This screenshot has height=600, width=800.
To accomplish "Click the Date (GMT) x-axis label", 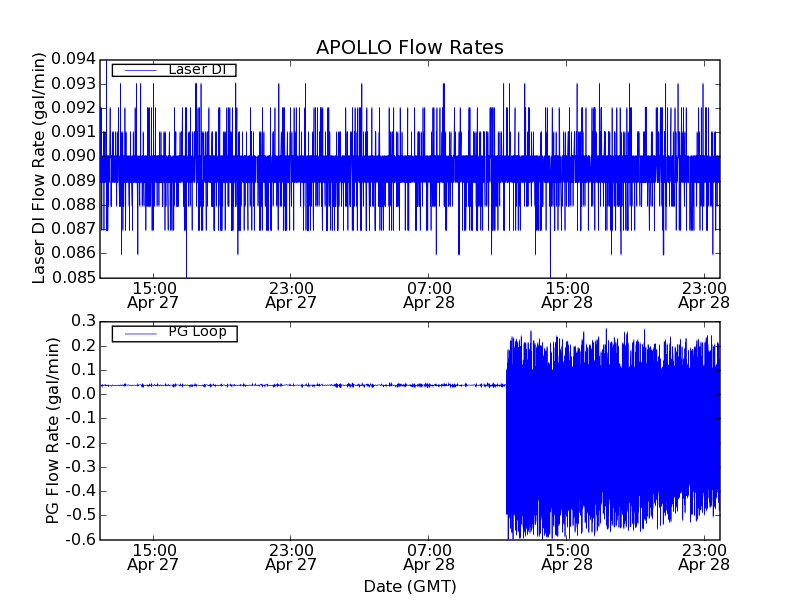I will tap(409, 586).
